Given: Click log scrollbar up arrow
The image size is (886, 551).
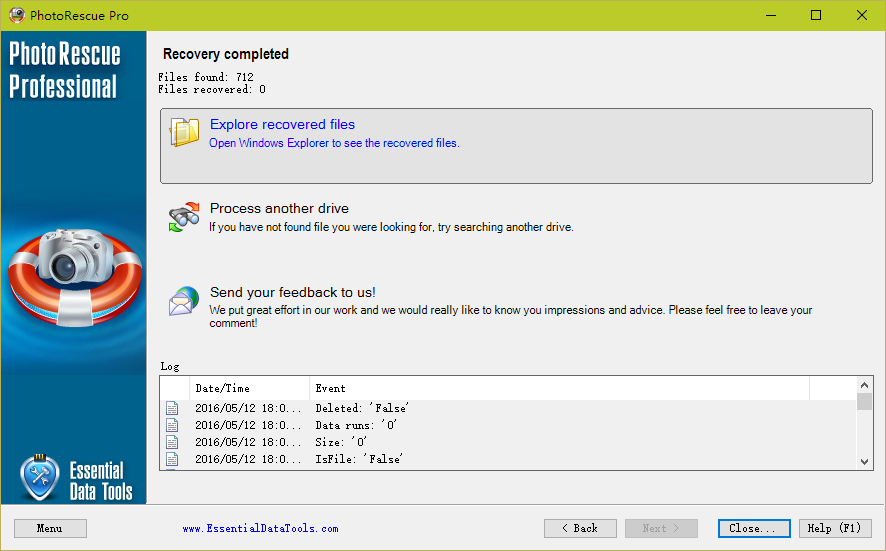Looking at the screenshot, I should click(864, 385).
